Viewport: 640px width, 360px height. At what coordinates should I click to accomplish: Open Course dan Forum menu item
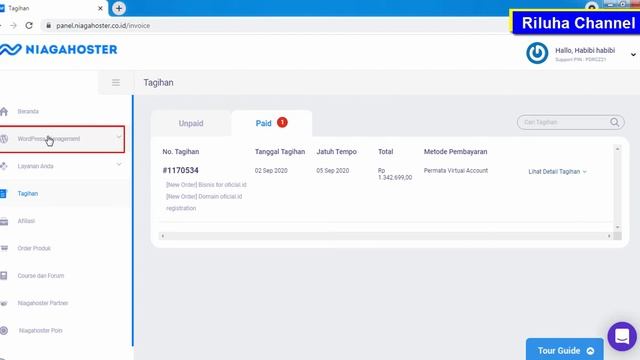(x=41, y=276)
